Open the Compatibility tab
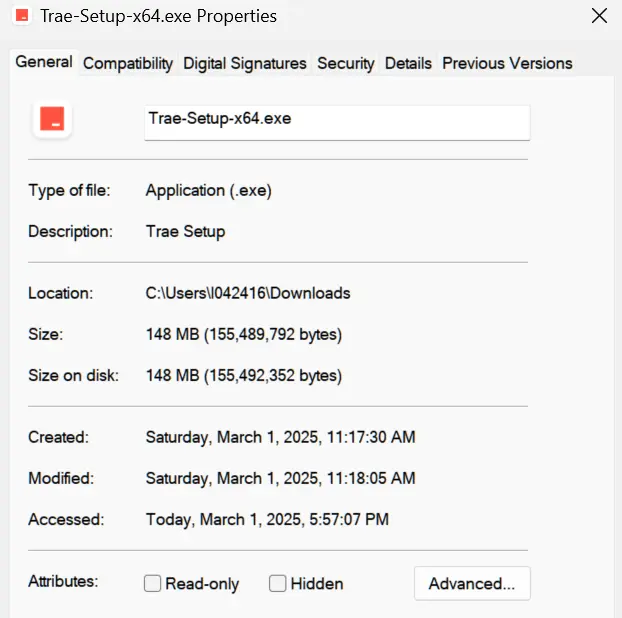This screenshot has height=618, width=622. tap(128, 63)
